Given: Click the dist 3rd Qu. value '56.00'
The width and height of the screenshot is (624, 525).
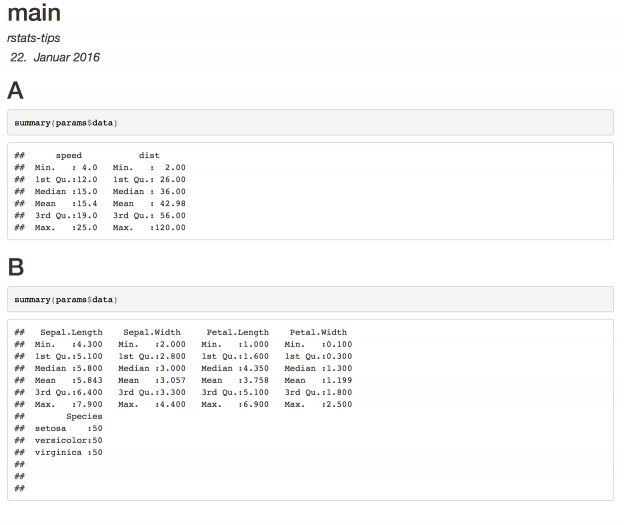Looking at the screenshot, I should click(173, 215).
